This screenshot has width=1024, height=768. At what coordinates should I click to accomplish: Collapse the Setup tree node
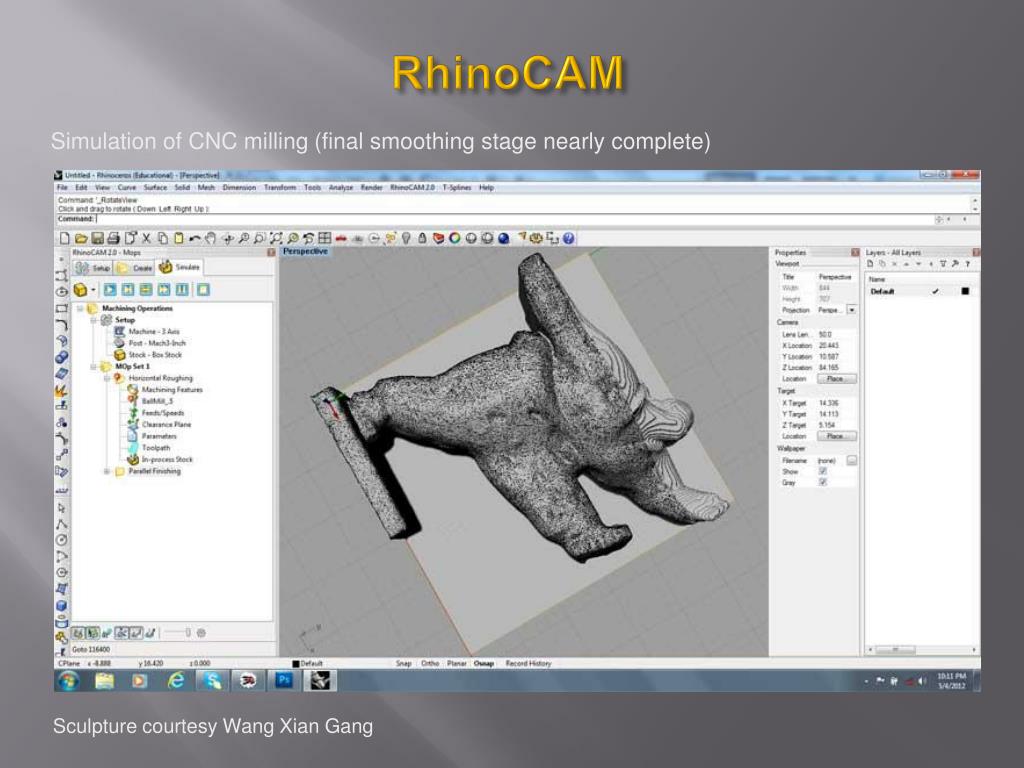pyautogui.click(x=93, y=320)
